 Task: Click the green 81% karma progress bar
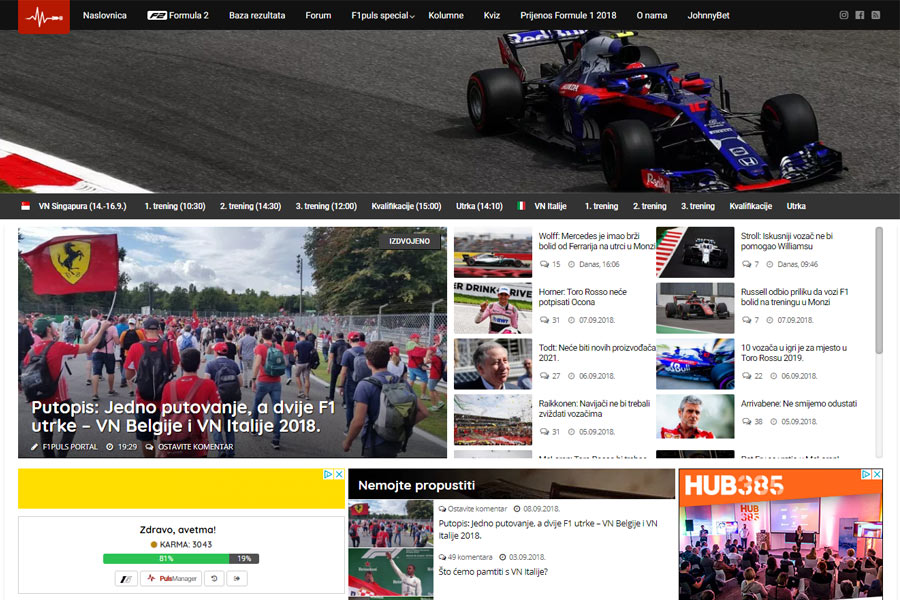[x=166, y=559]
